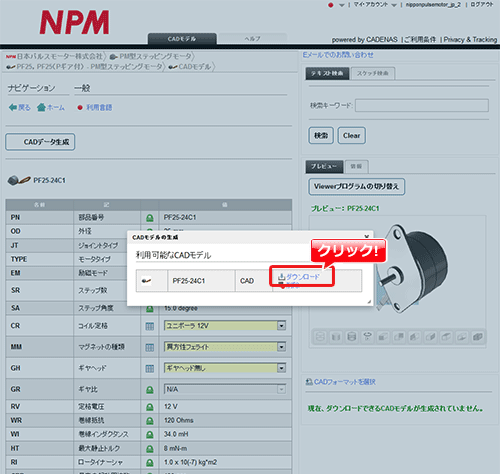
Task: Focus the 検索キーワード input field
Action: tap(422, 105)
